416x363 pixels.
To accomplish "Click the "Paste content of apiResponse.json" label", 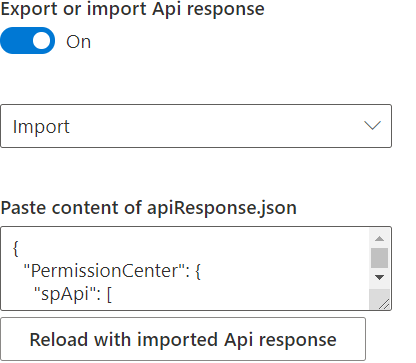I will (x=149, y=208).
